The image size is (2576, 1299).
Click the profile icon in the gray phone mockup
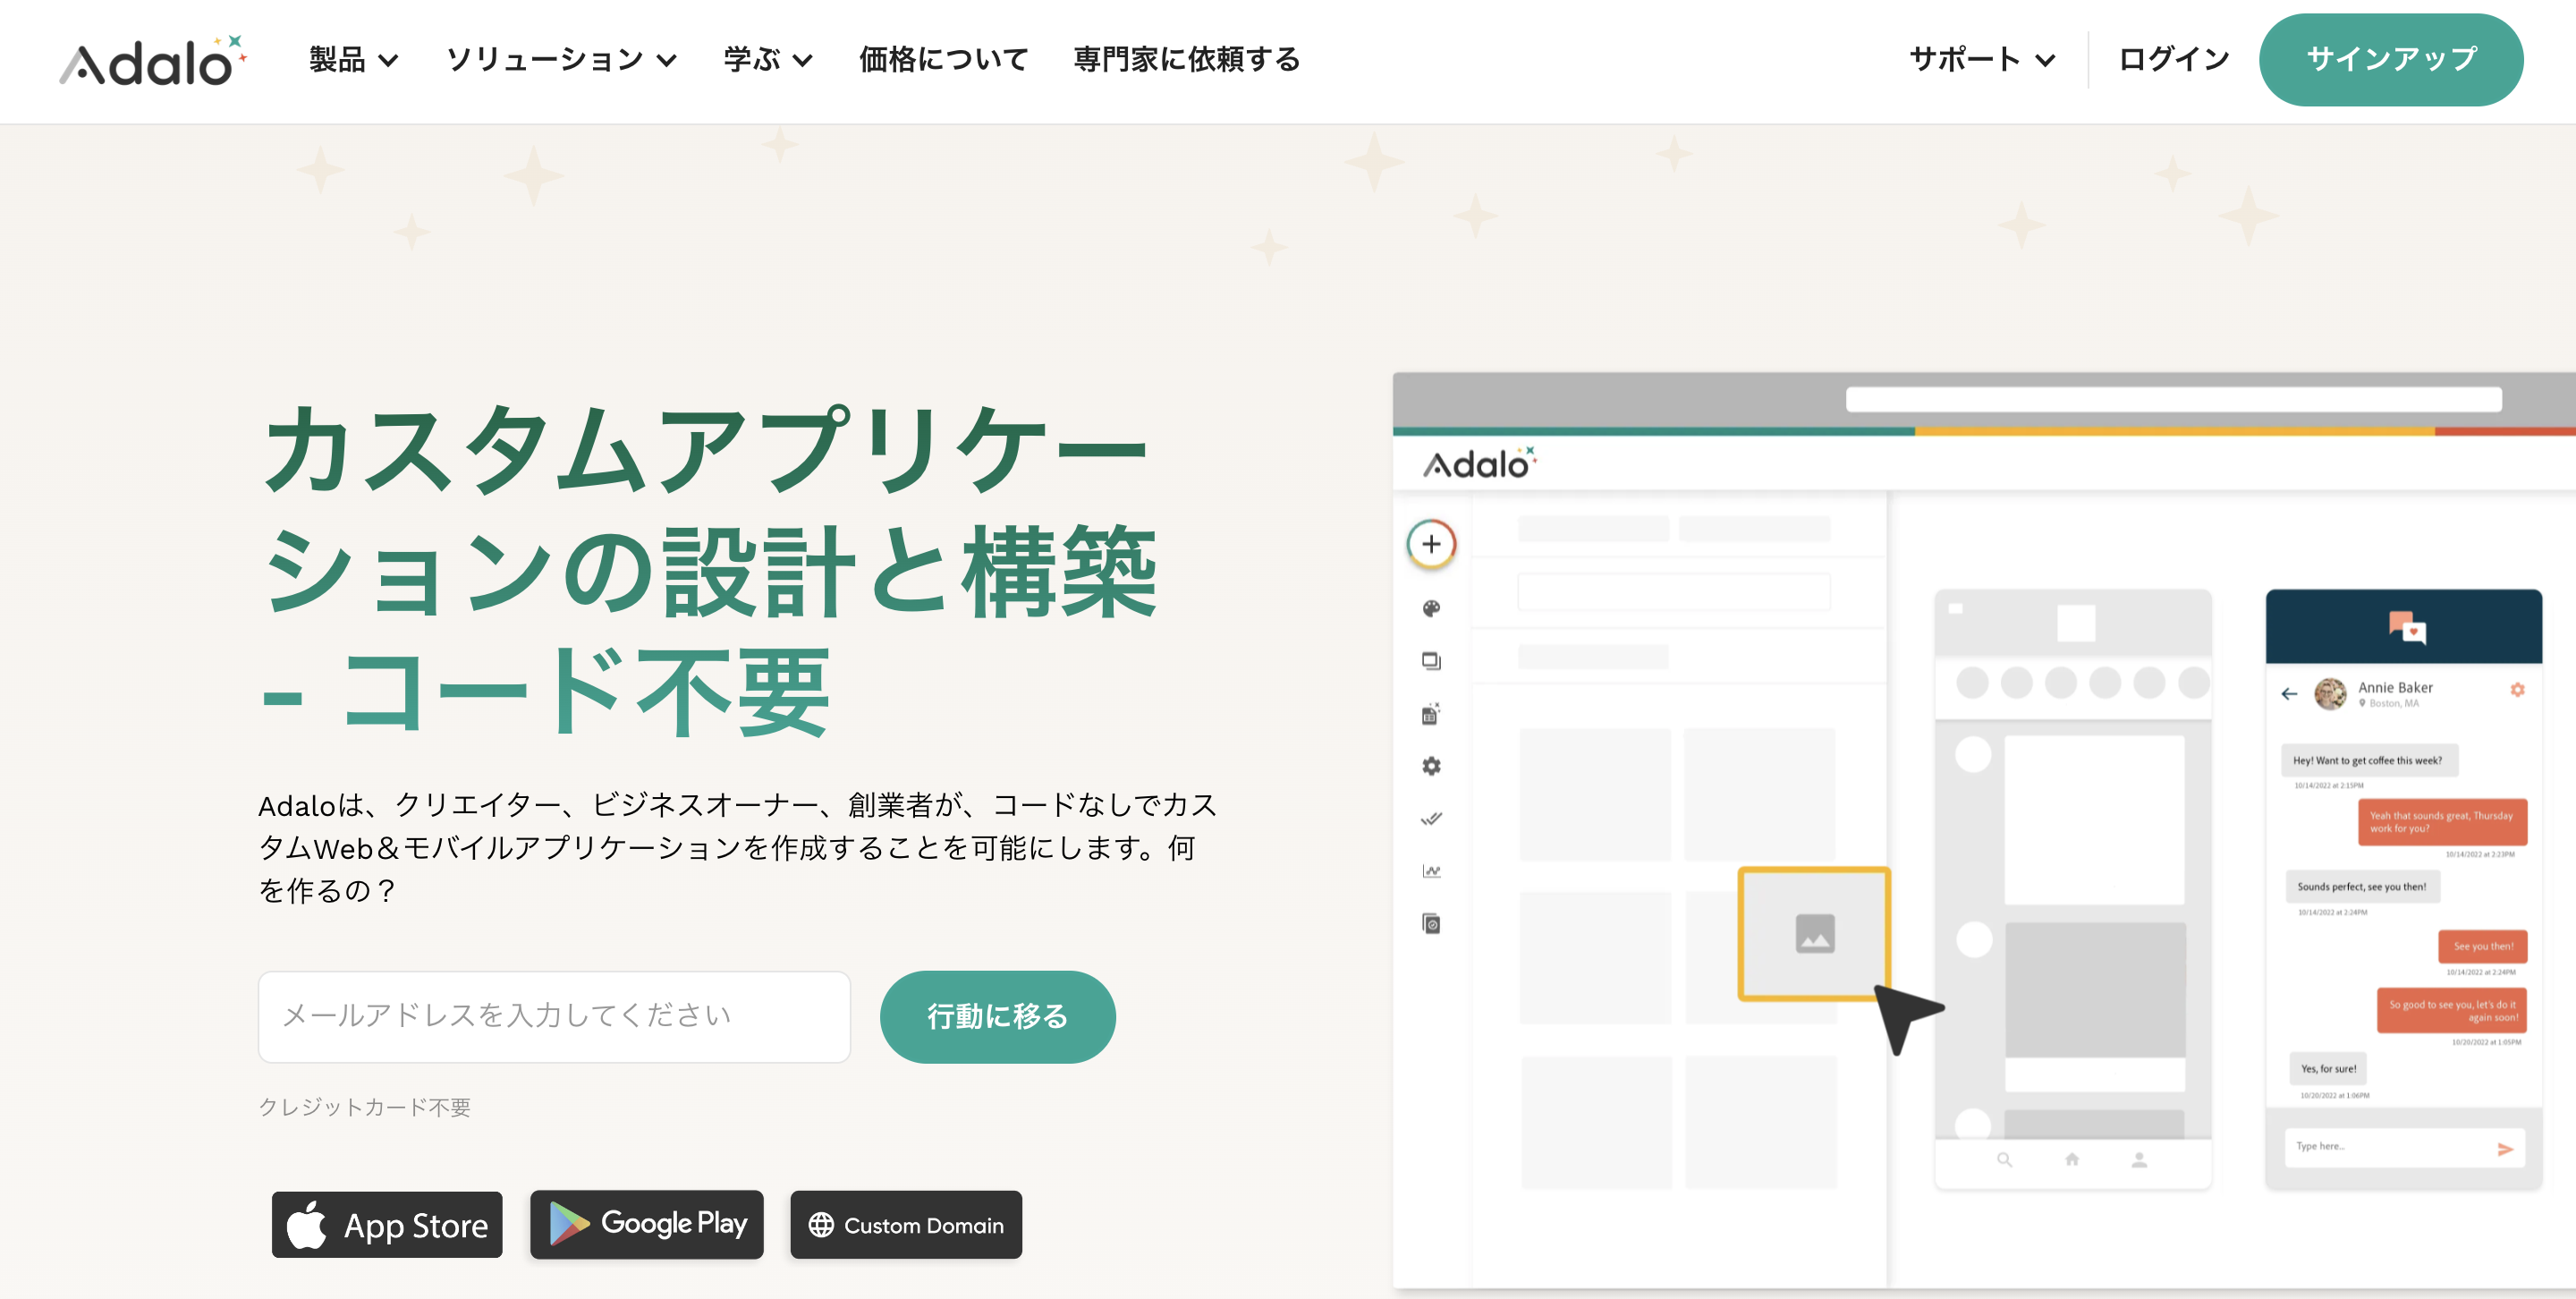pyautogui.click(x=2139, y=1160)
